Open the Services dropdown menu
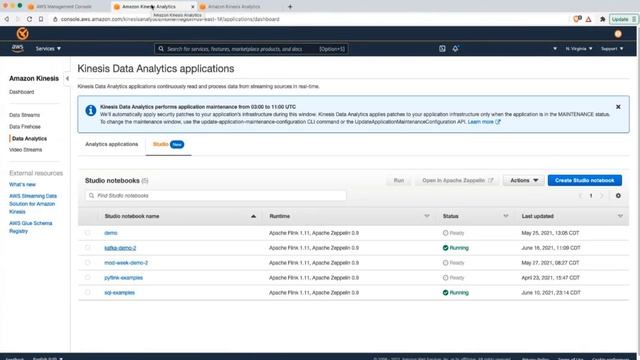This screenshot has height=360, width=640. 48,49
